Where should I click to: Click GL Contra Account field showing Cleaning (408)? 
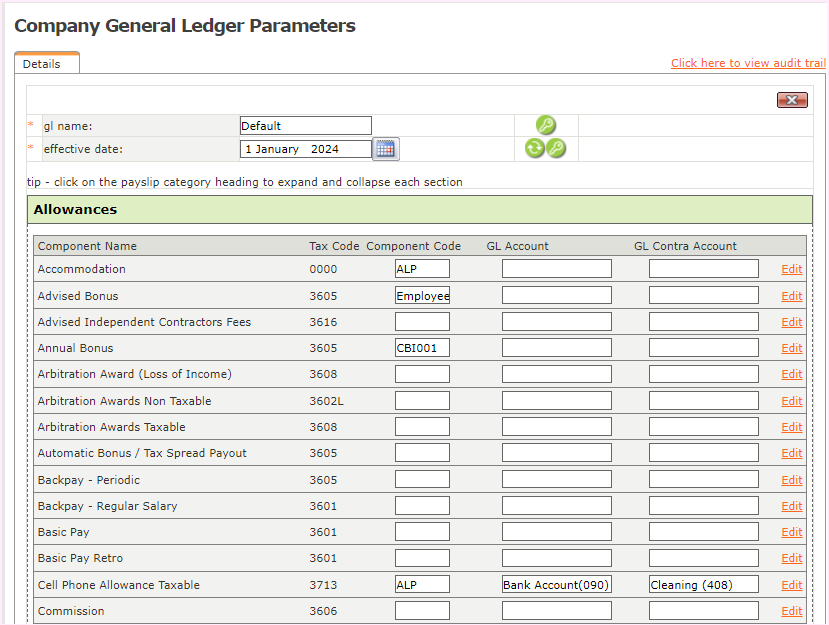tap(703, 585)
